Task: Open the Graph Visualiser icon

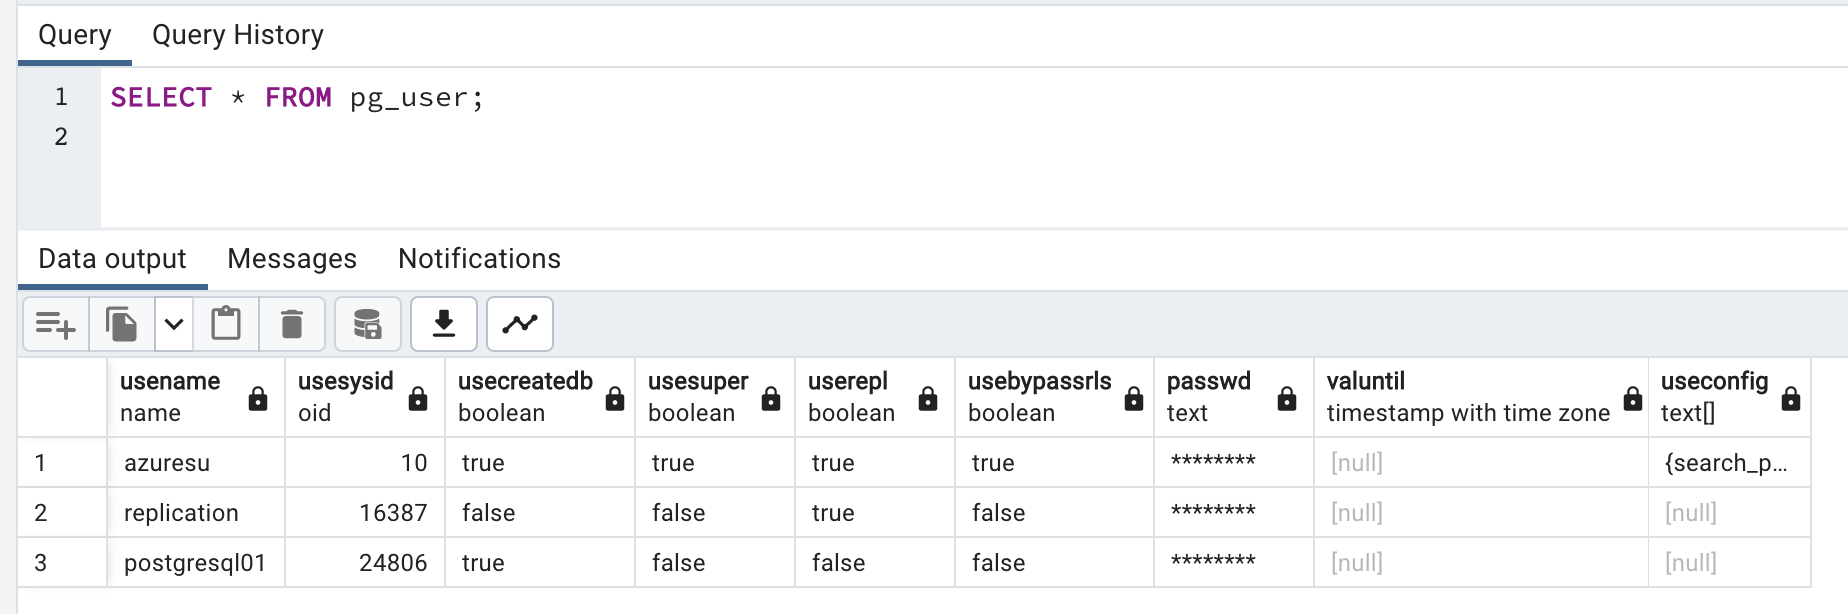Action: pyautogui.click(x=520, y=324)
